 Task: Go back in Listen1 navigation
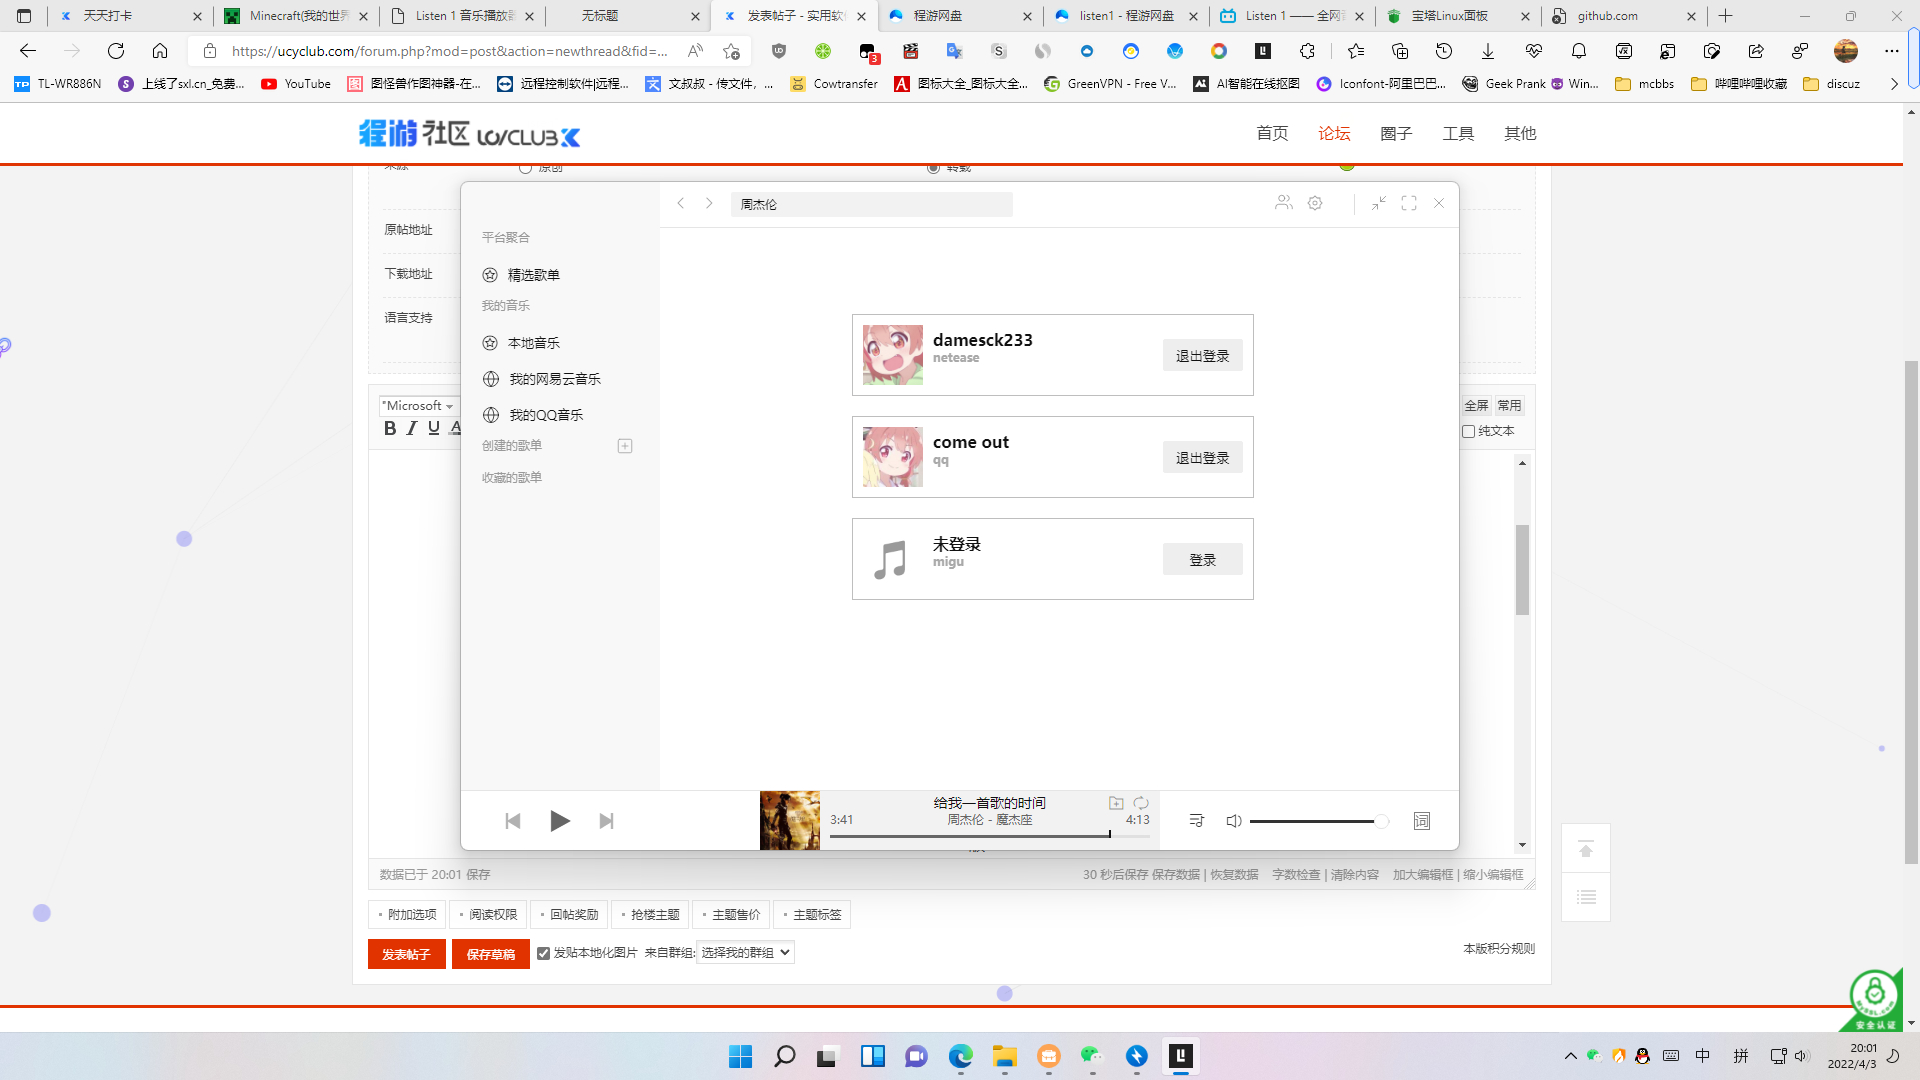681,203
